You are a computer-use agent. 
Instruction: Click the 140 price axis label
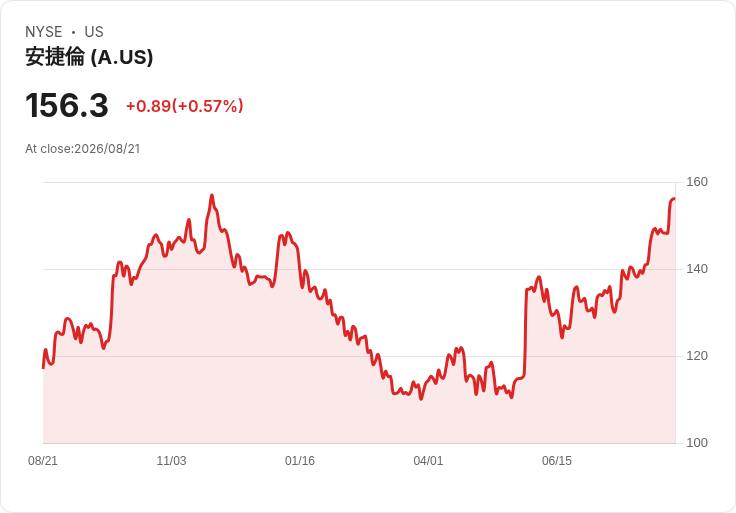[x=697, y=269]
